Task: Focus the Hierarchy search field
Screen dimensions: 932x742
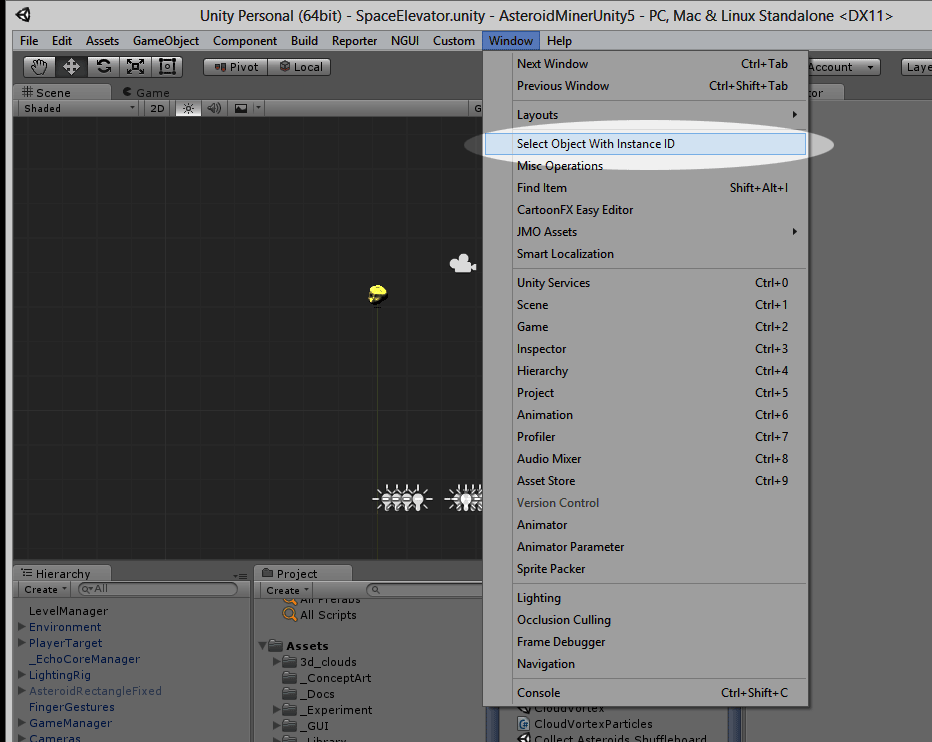Action: (158, 589)
